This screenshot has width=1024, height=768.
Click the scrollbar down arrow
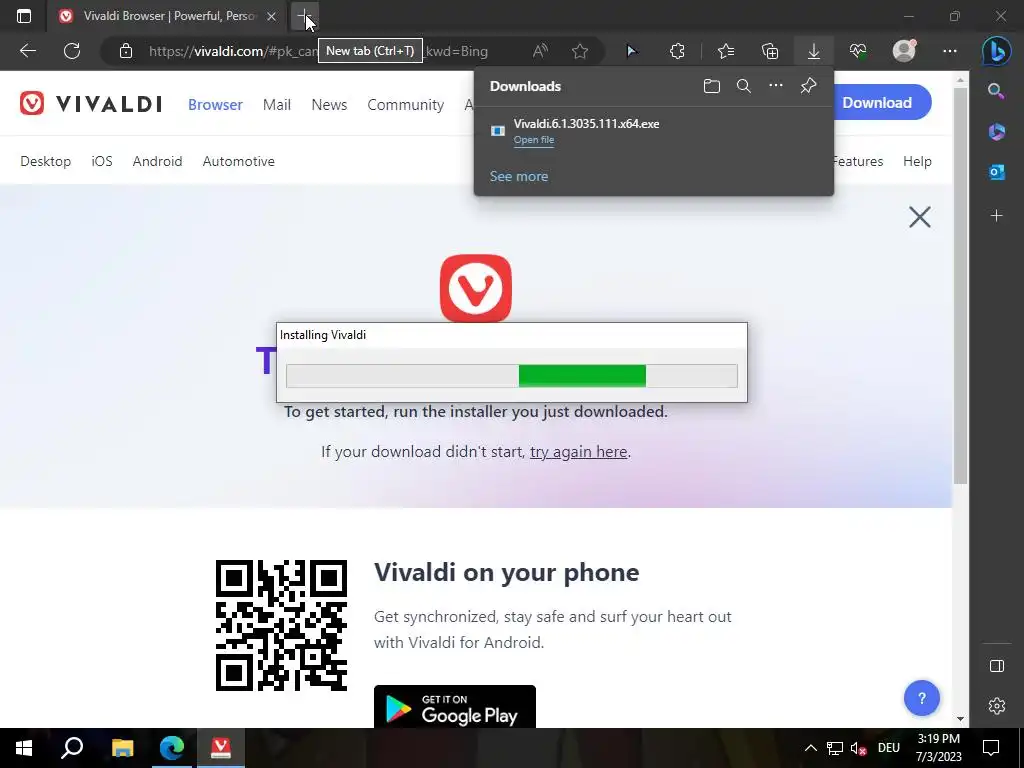[x=960, y=719]
